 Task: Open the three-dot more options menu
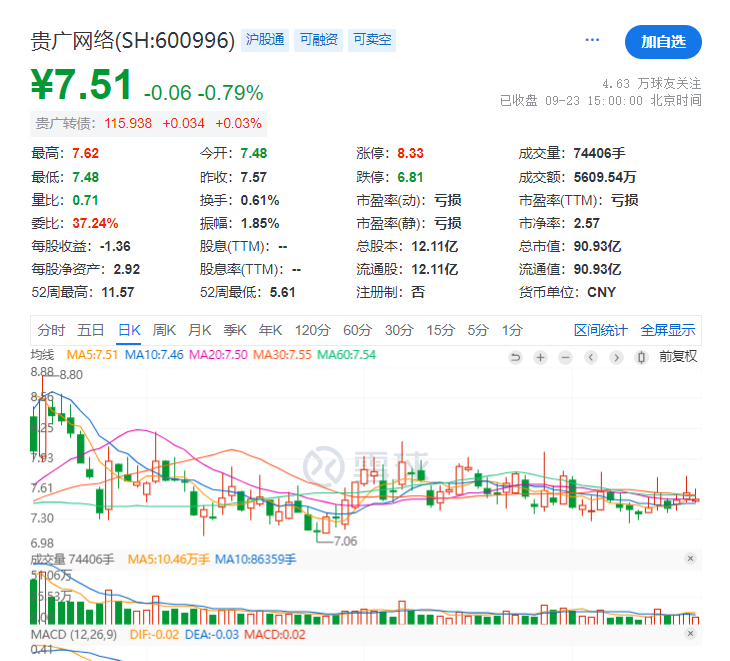coord(592,40)
